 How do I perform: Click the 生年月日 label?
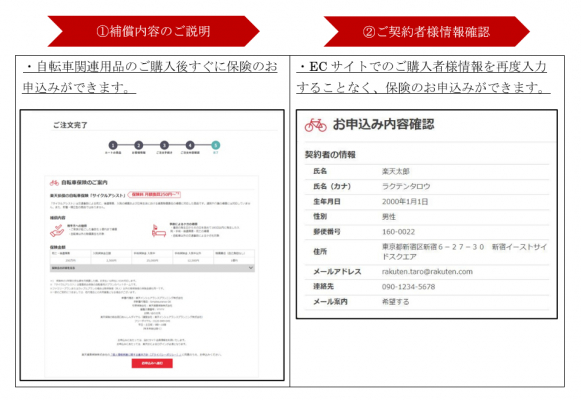(x=327, y=201)
